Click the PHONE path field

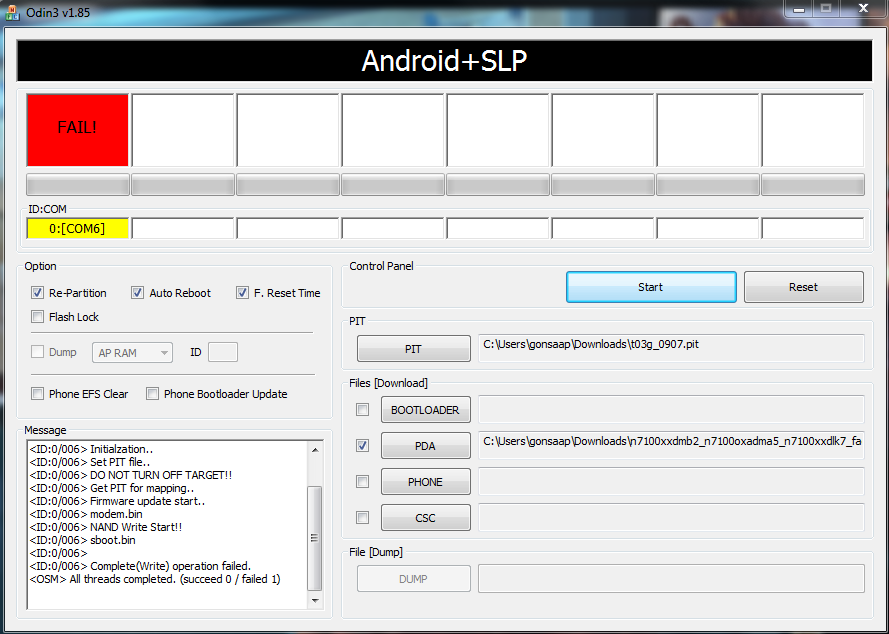pos(671,481)
